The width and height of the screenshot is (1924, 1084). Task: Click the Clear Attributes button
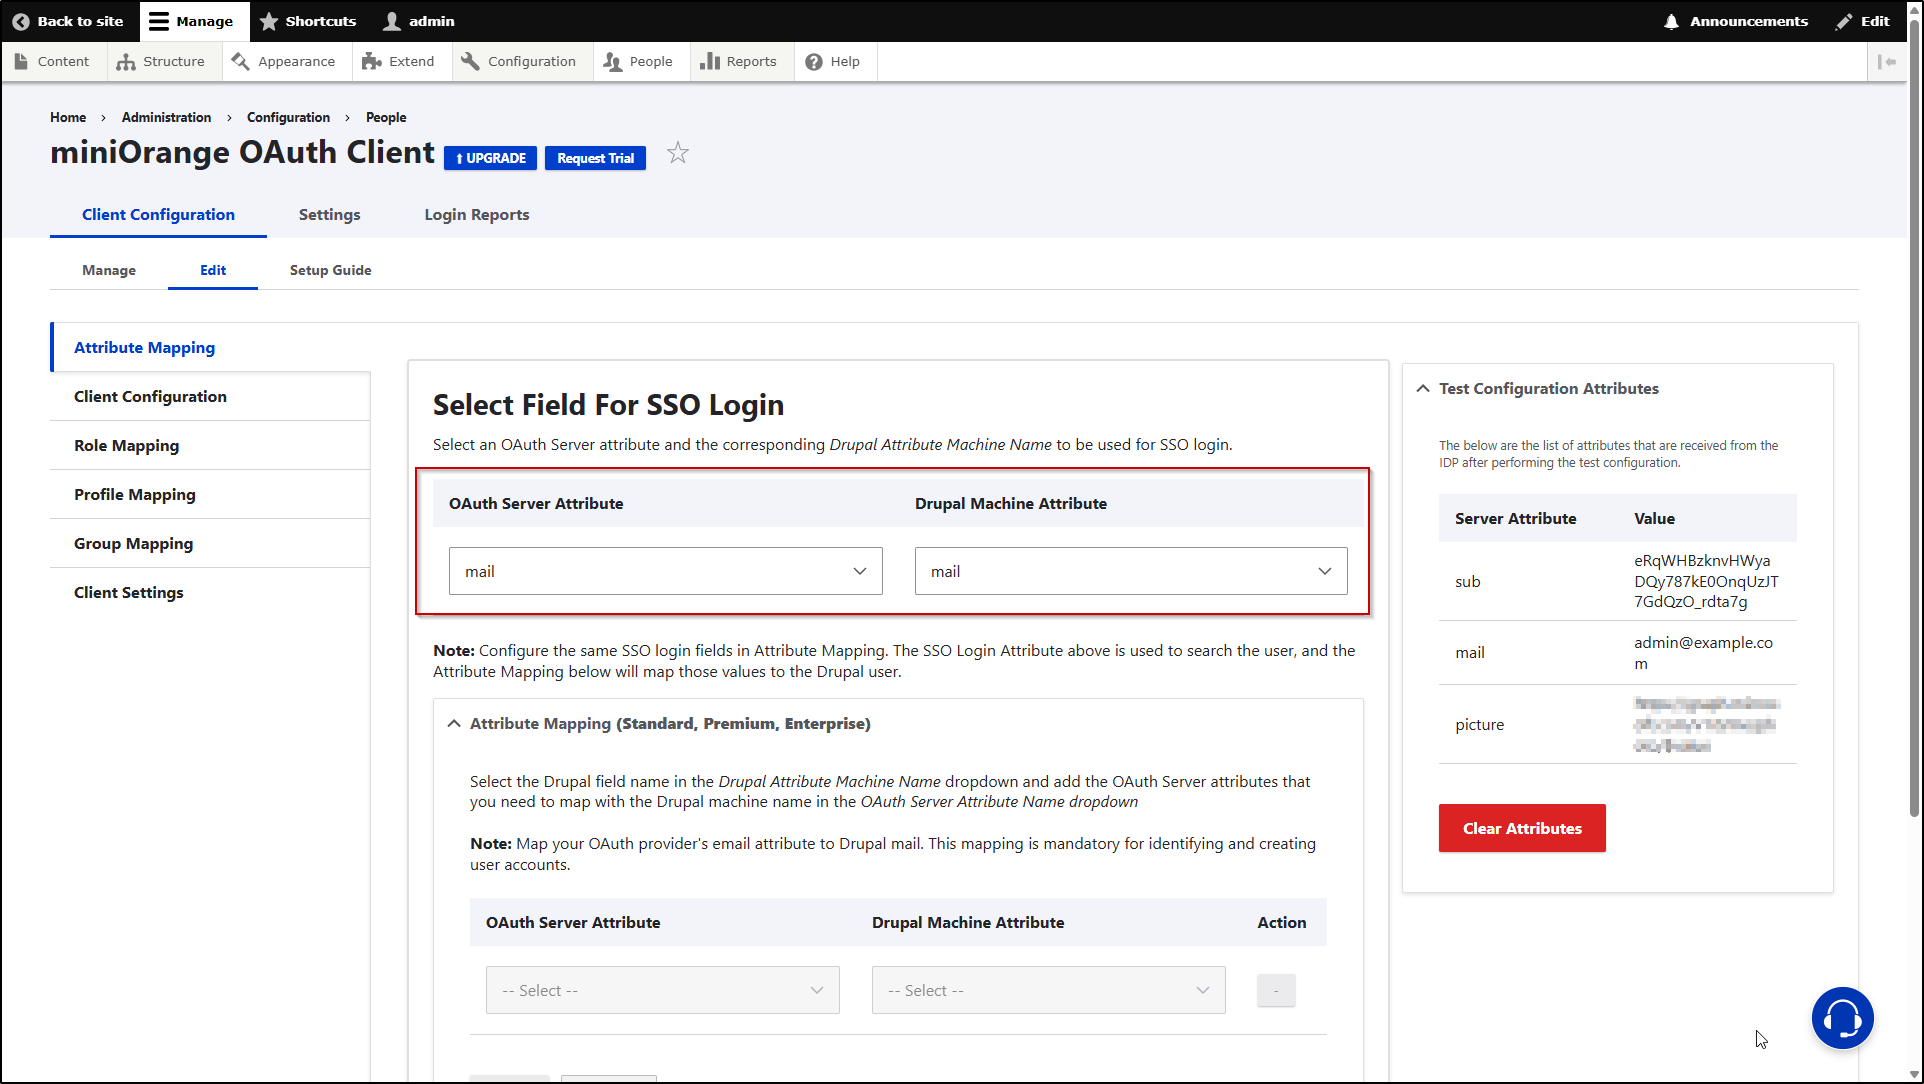point(1521,828)
